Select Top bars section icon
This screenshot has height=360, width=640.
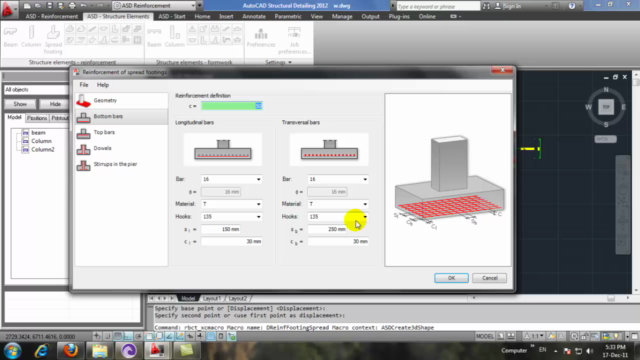point(83,133)
